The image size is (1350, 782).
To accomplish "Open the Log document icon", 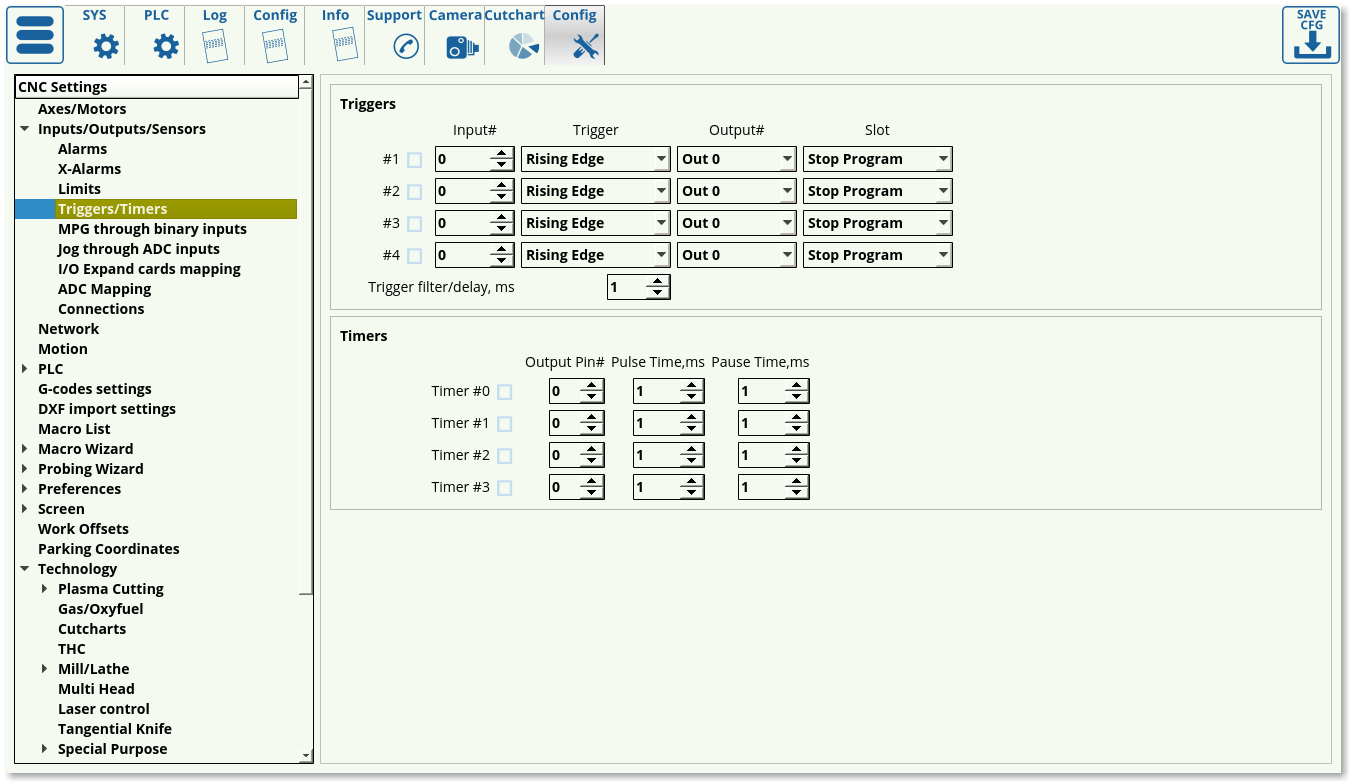I will pos(215,46).
